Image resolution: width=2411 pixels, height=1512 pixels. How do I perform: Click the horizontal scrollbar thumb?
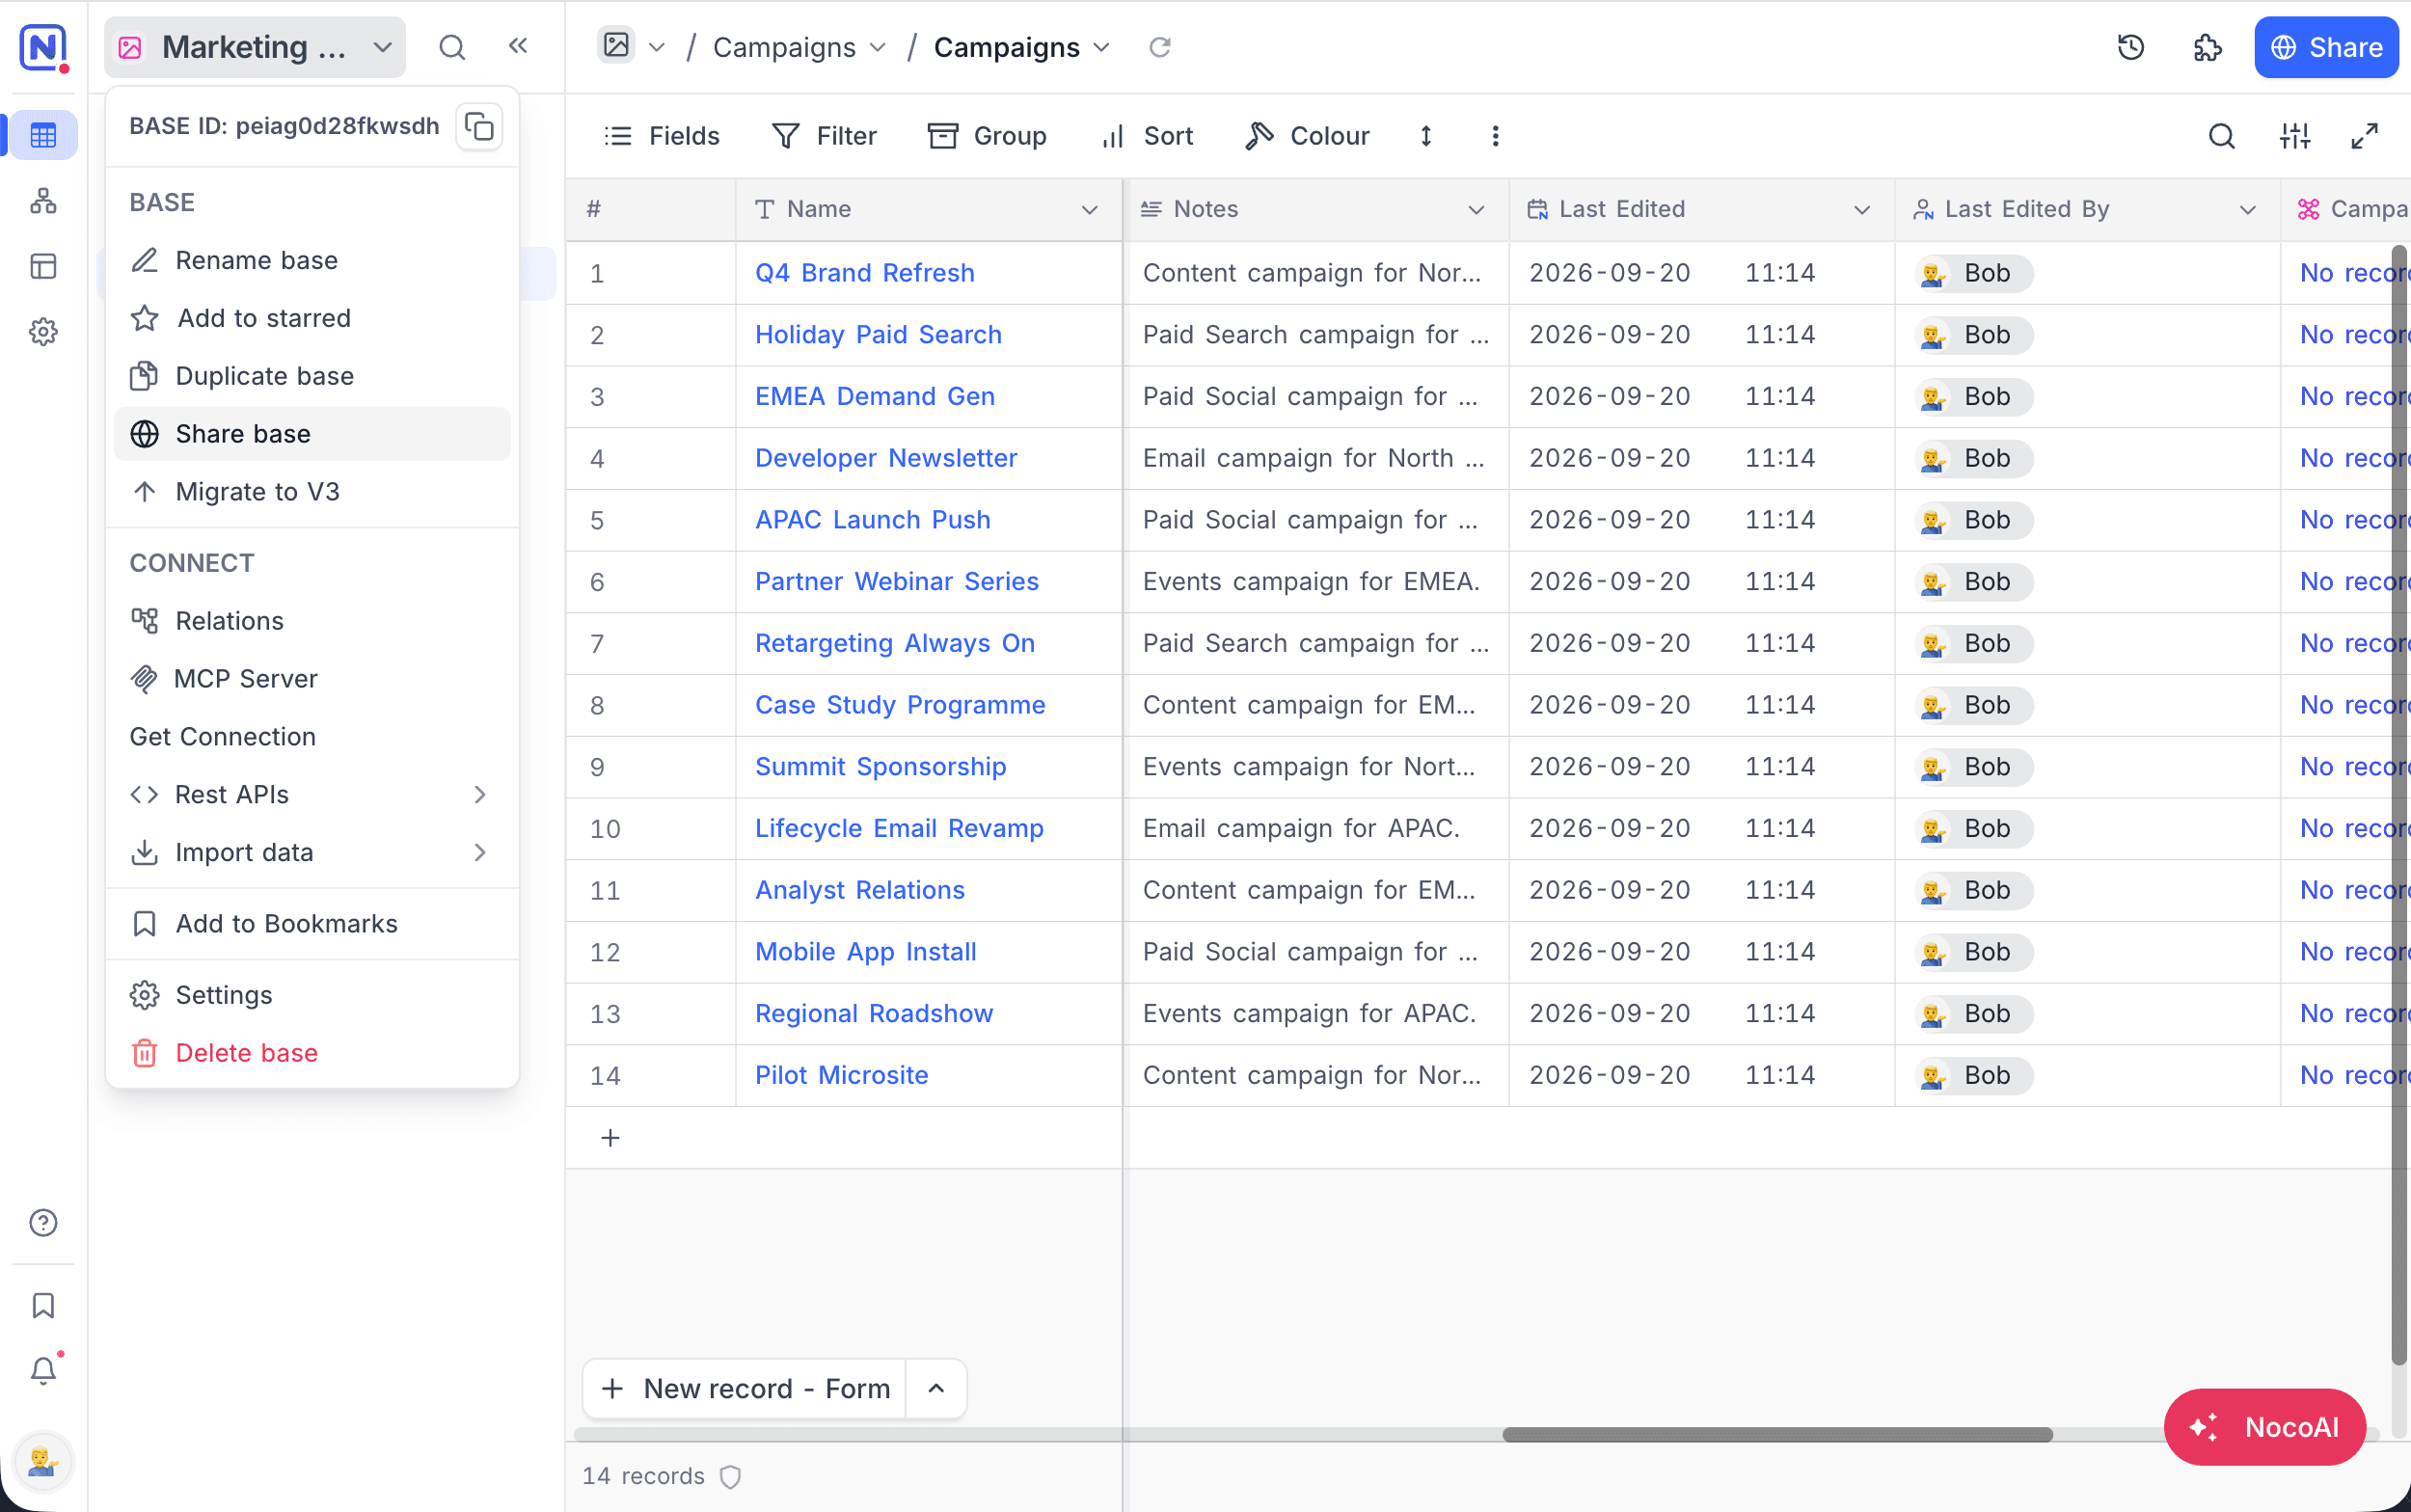click(x=1777, y=1434)
